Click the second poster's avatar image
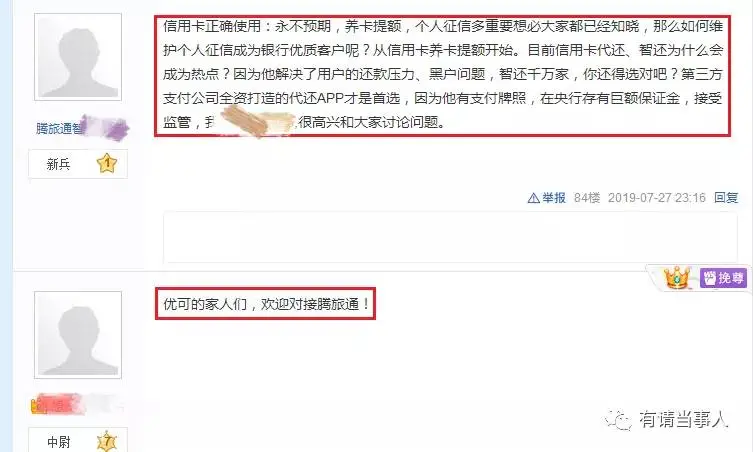Screen dimensions: 753x452 tap(78, 335)
